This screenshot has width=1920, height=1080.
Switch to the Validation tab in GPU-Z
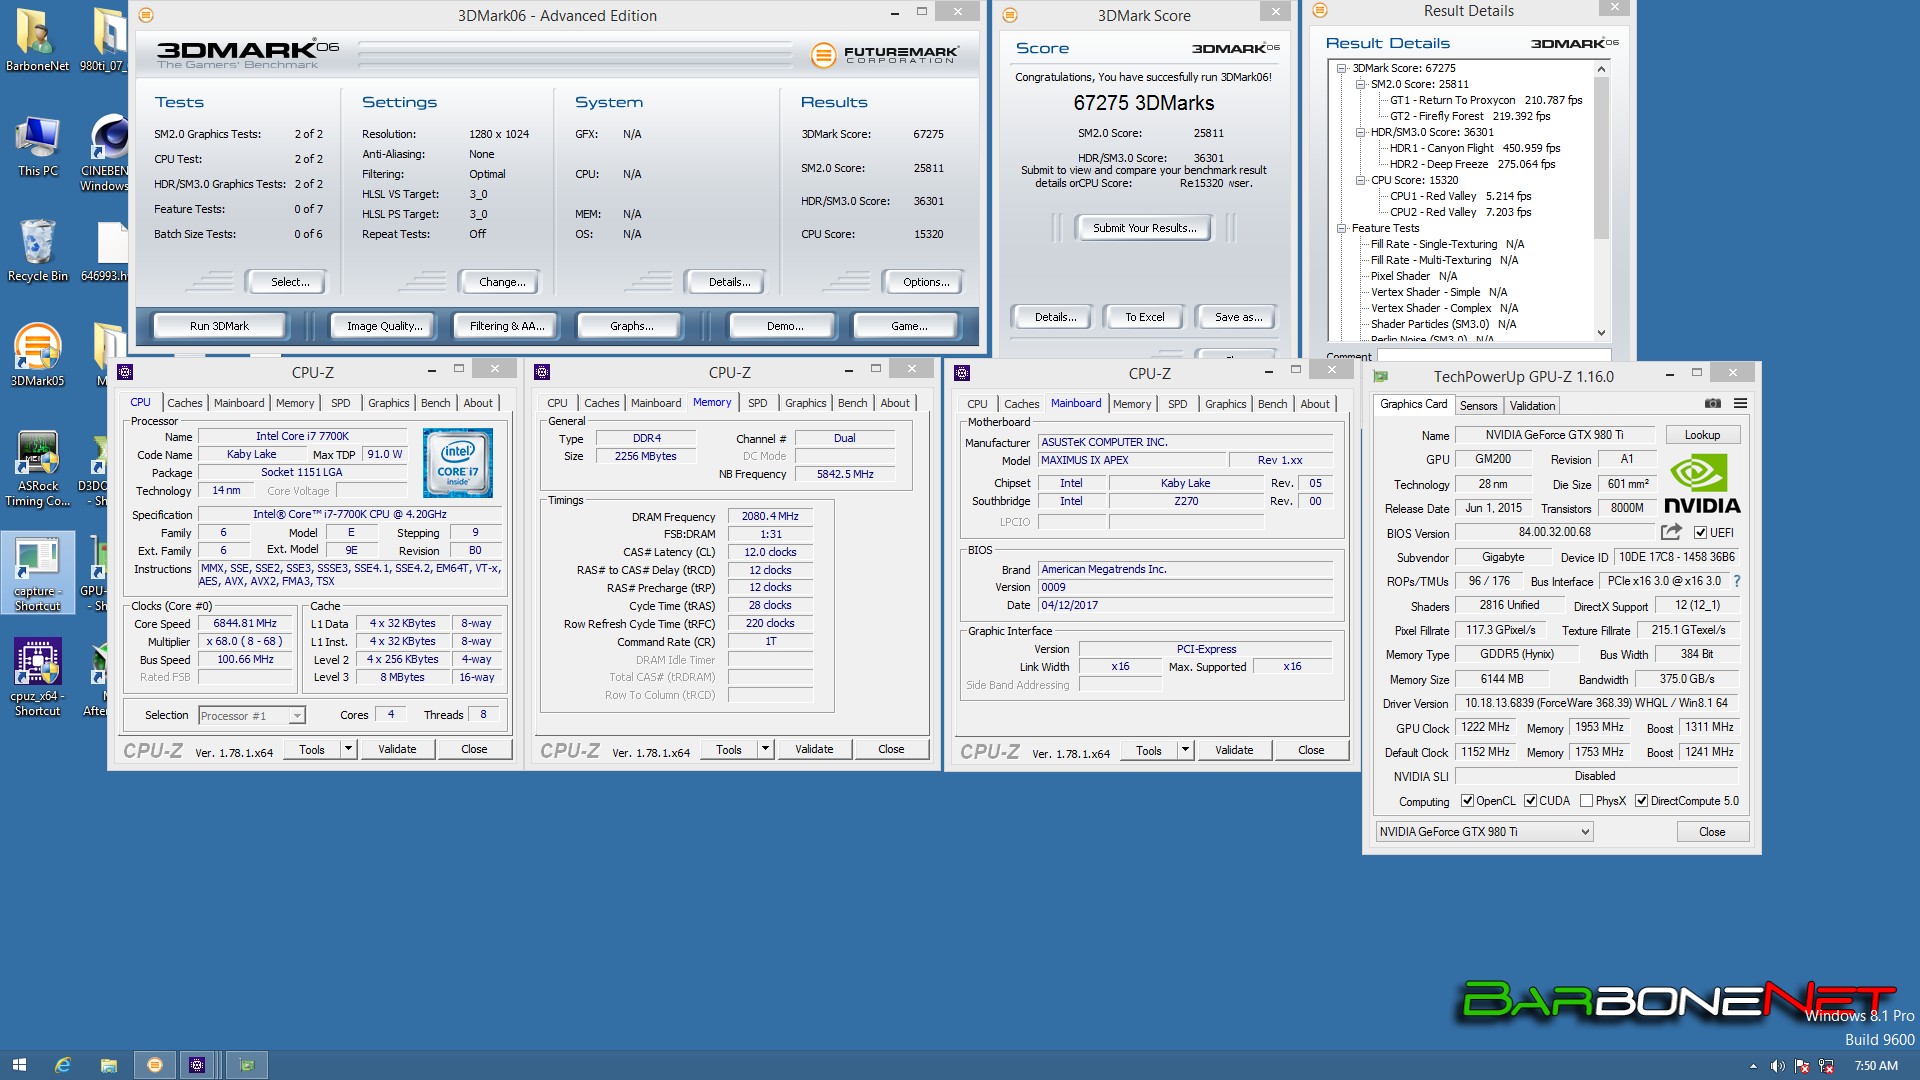tap(1532, 405)
